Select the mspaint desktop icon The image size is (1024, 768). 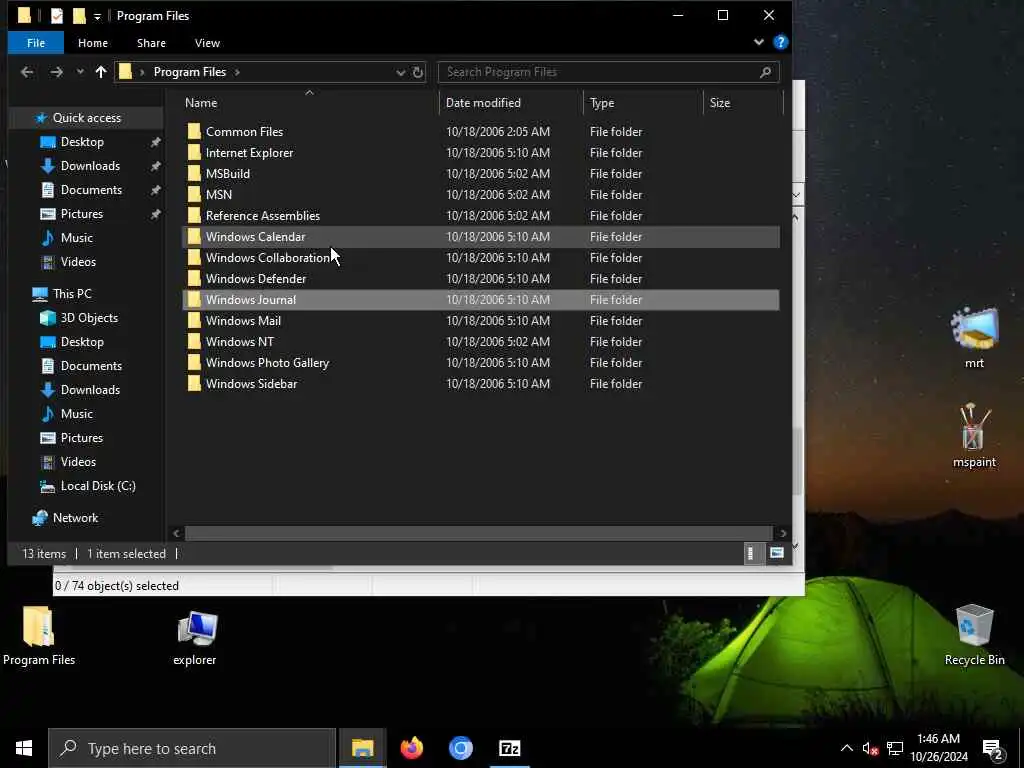coord(974,436)
